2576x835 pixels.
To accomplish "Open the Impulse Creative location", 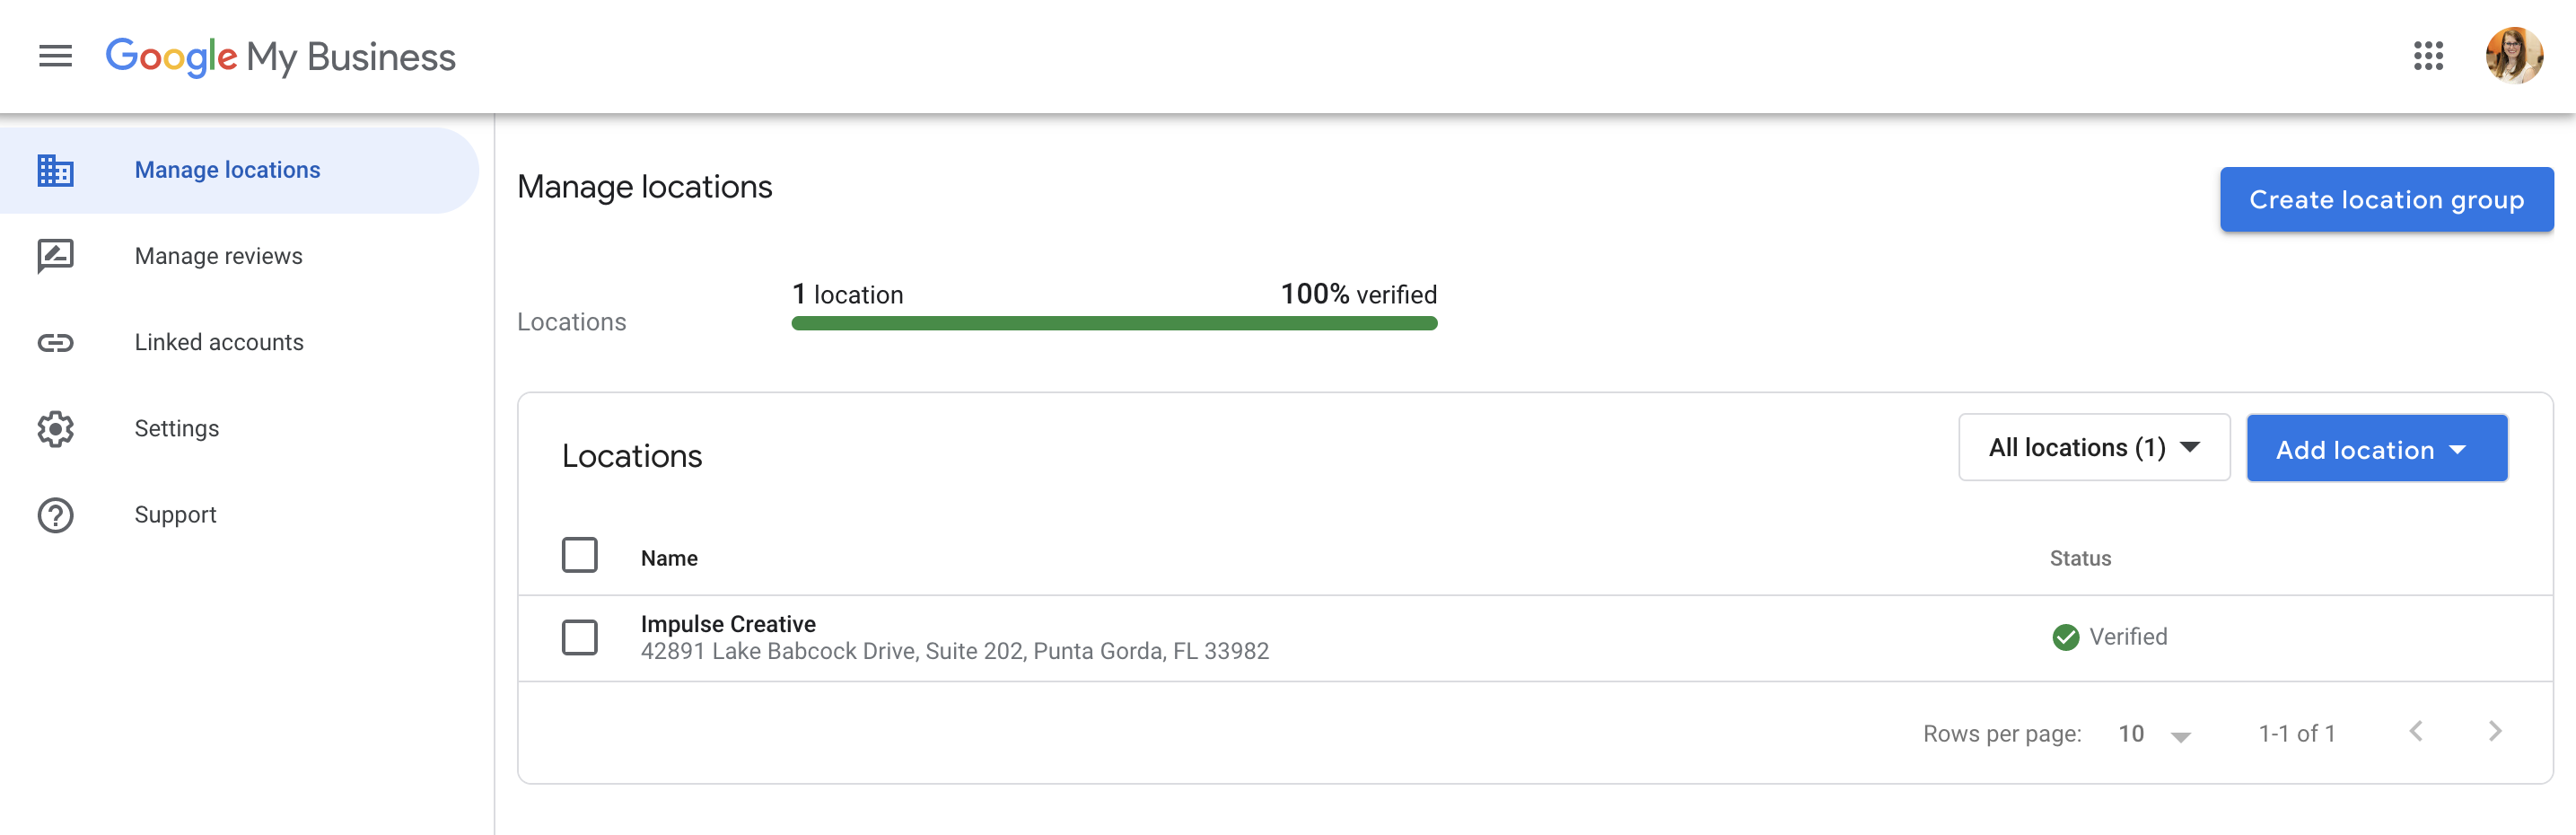I will point(728,624).
